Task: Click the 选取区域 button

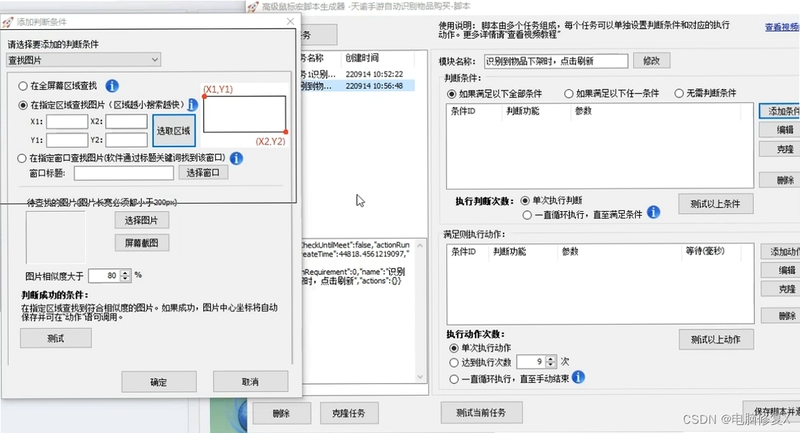Action: [x=174, y=131]
